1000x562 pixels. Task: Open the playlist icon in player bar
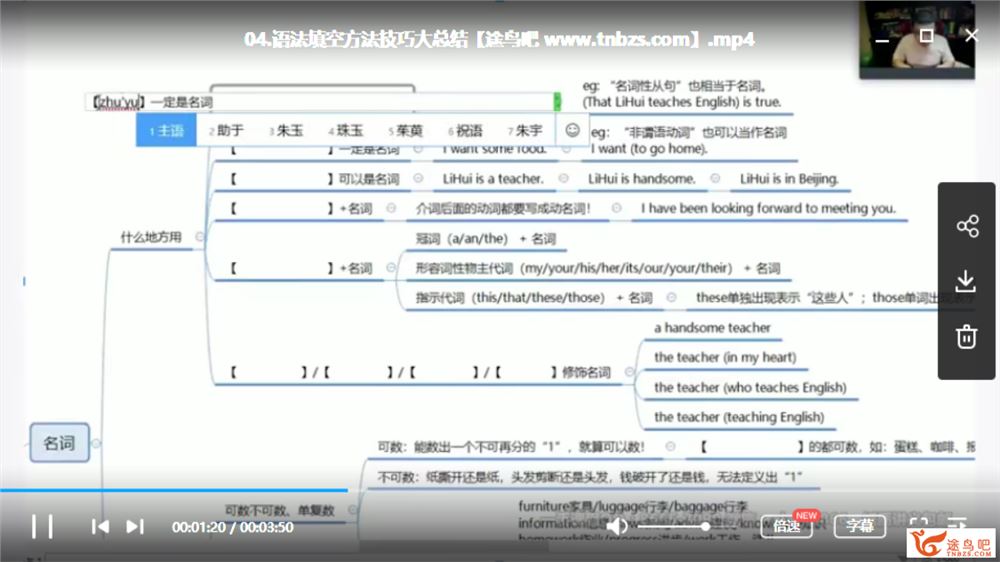coord(957,526)
